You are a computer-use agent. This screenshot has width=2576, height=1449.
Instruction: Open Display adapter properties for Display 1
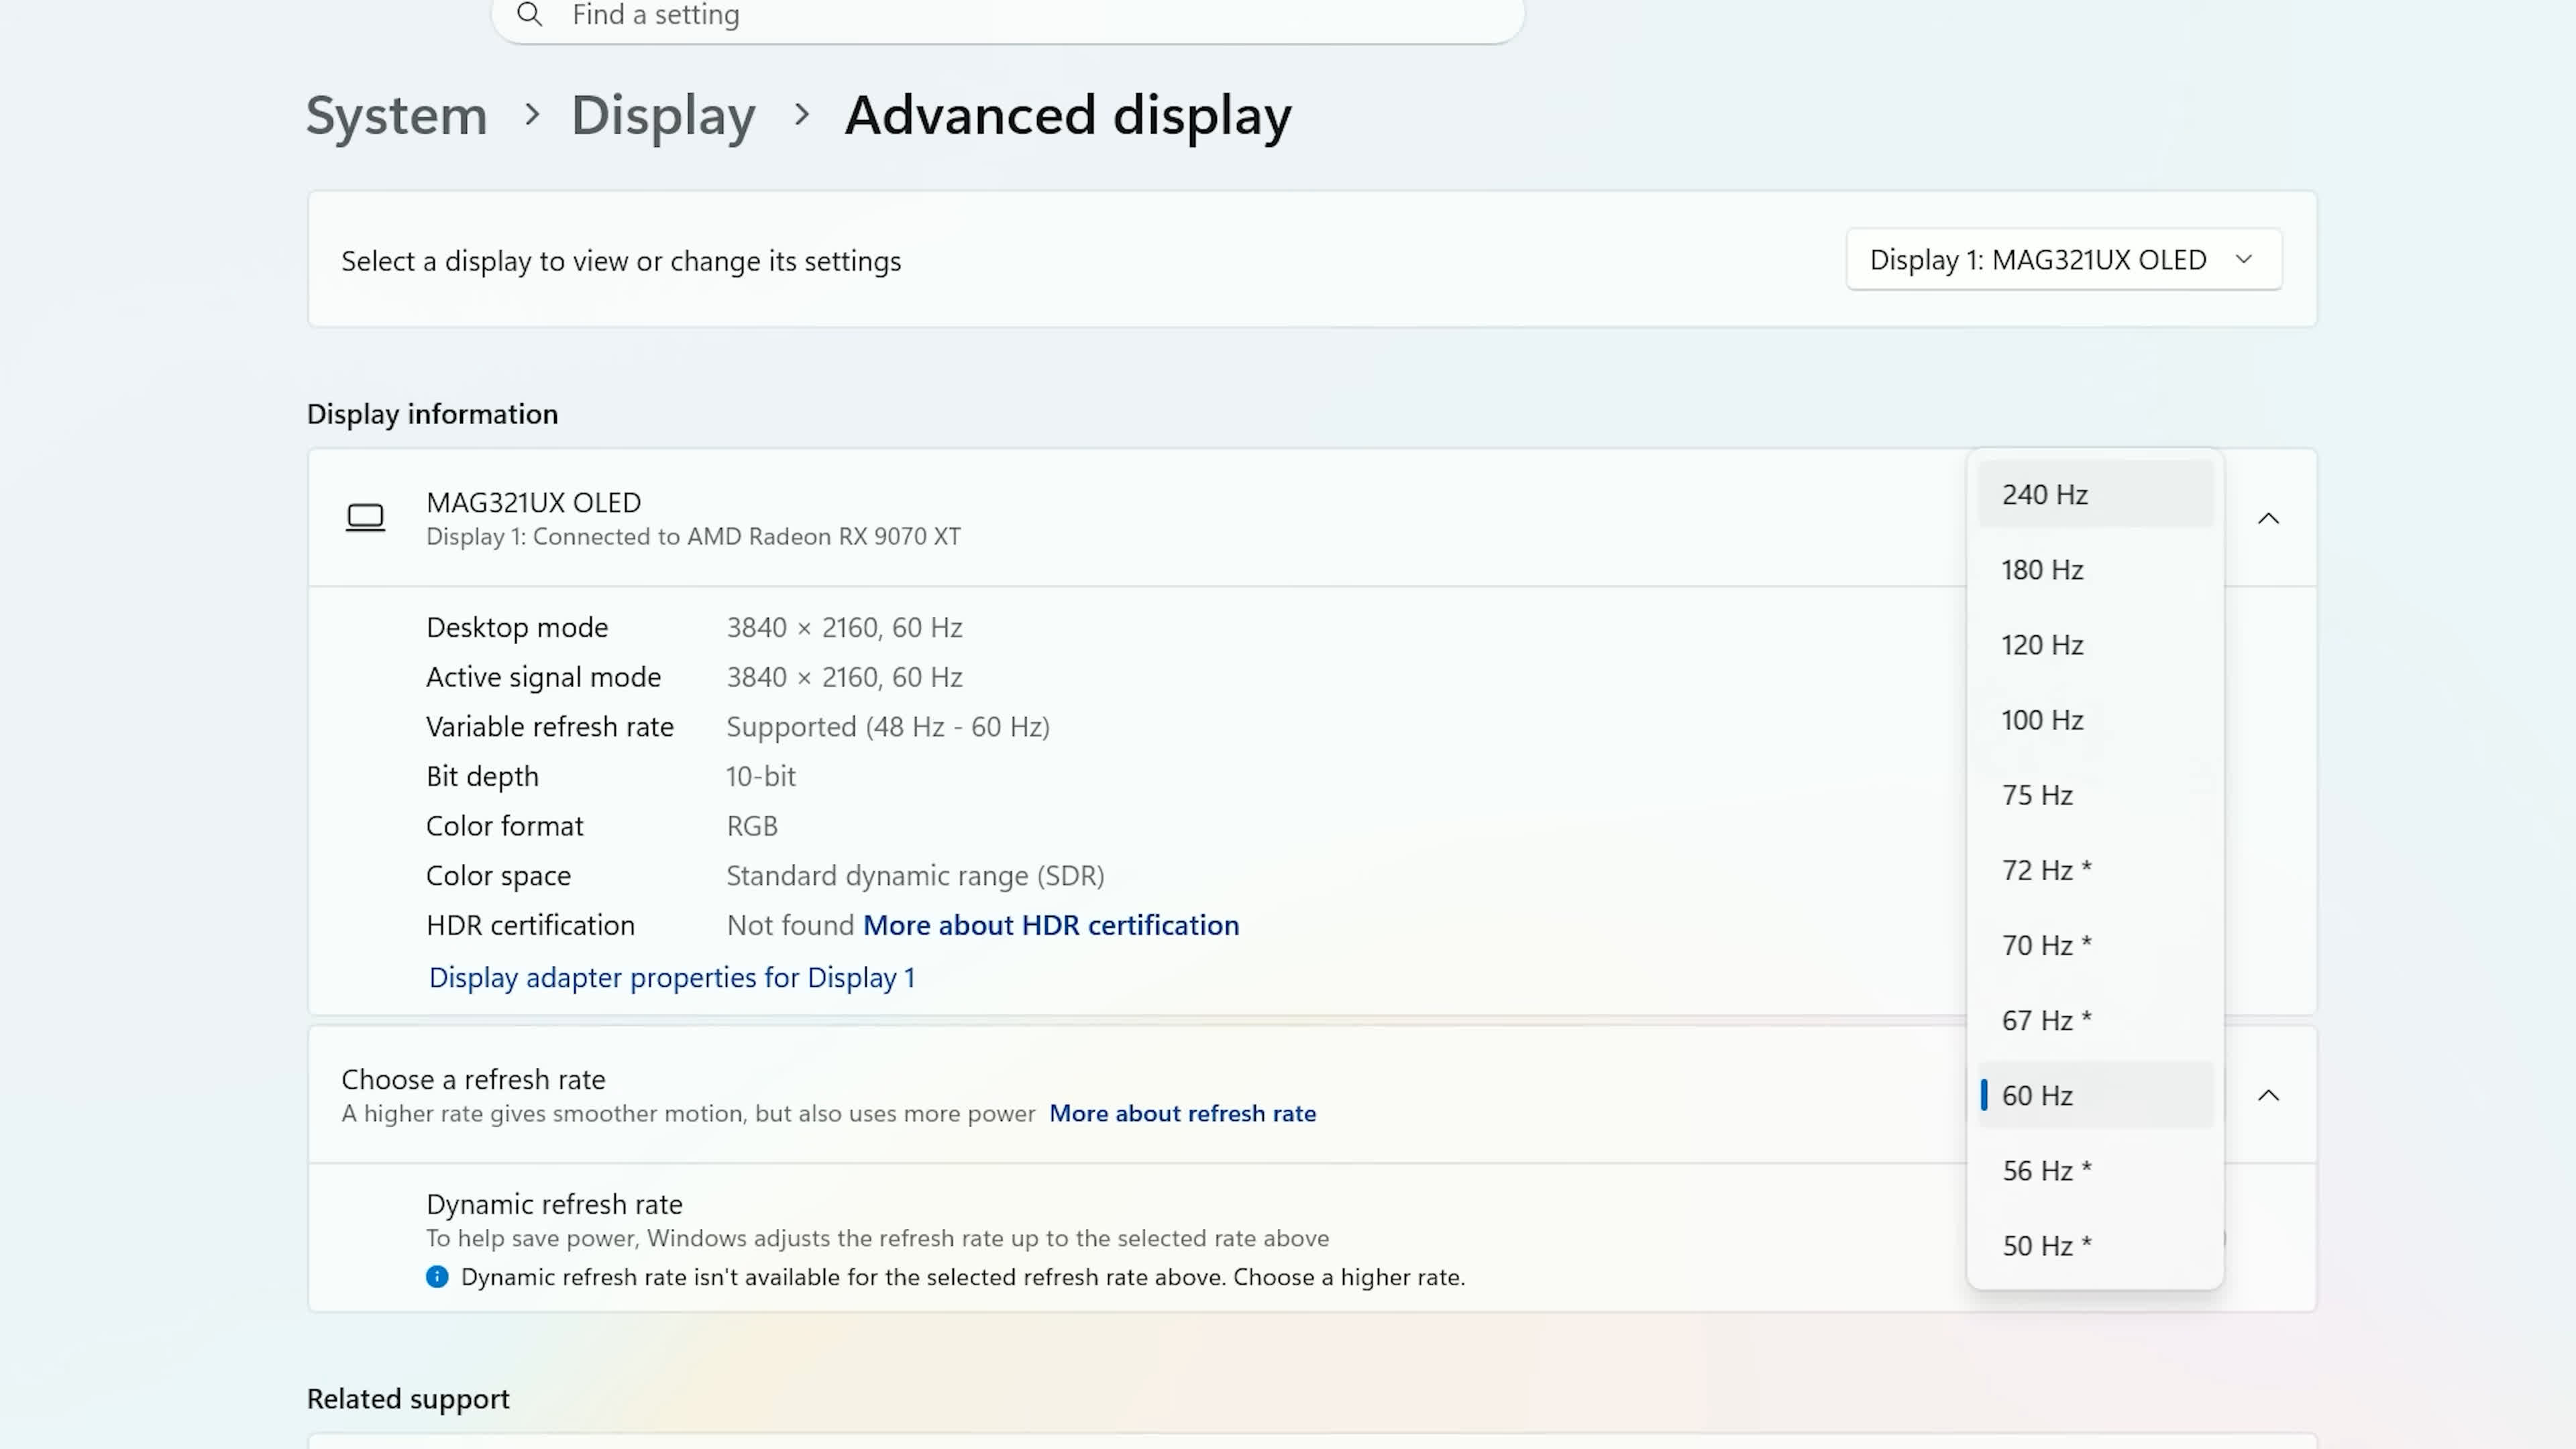tap(672, 977)
